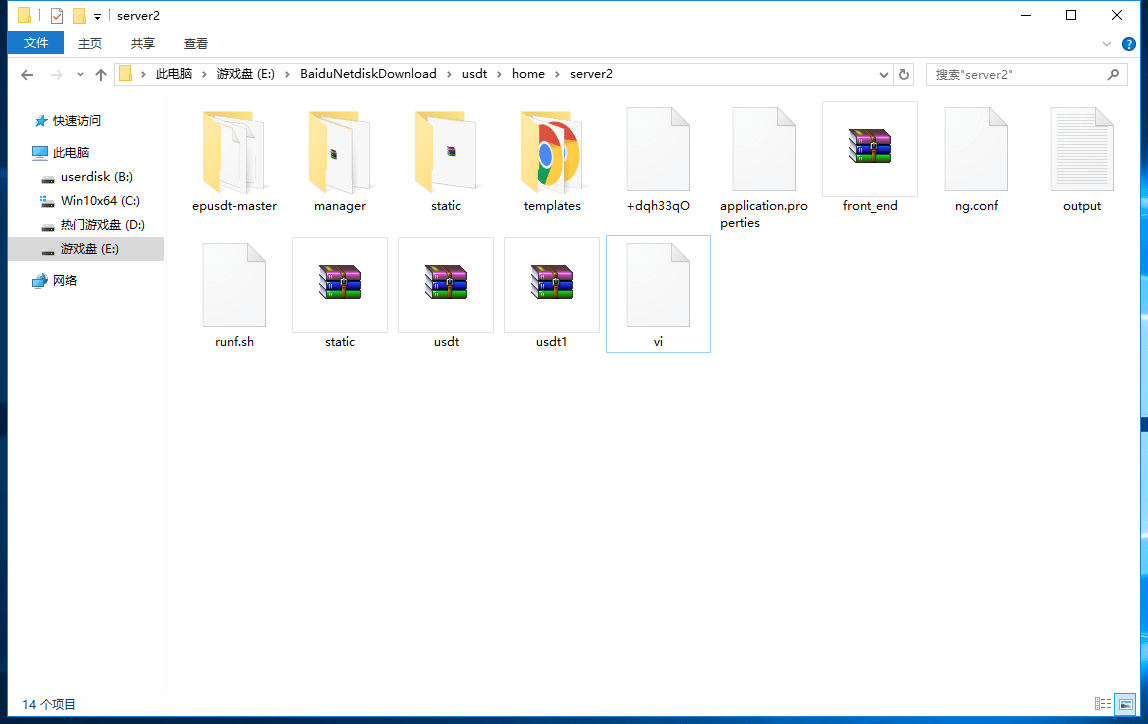
Task: Refresh the current folder view
Action: click(x=904, y=75)
